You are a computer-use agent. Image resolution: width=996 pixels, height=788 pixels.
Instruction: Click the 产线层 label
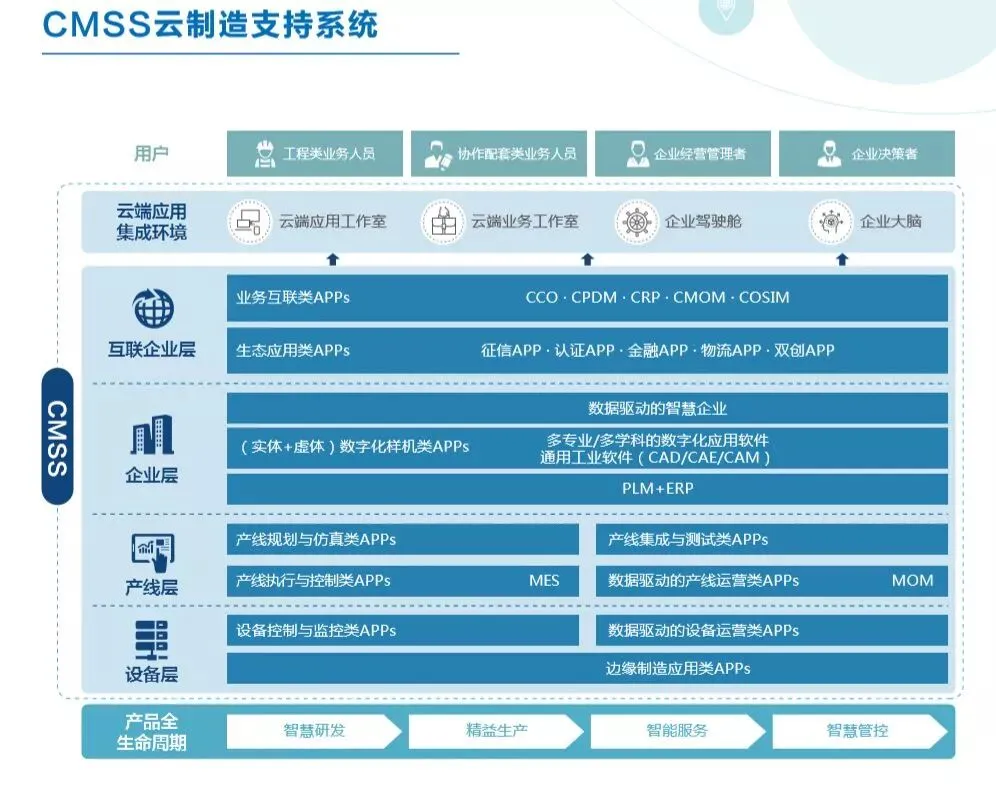tap(152, 587)
